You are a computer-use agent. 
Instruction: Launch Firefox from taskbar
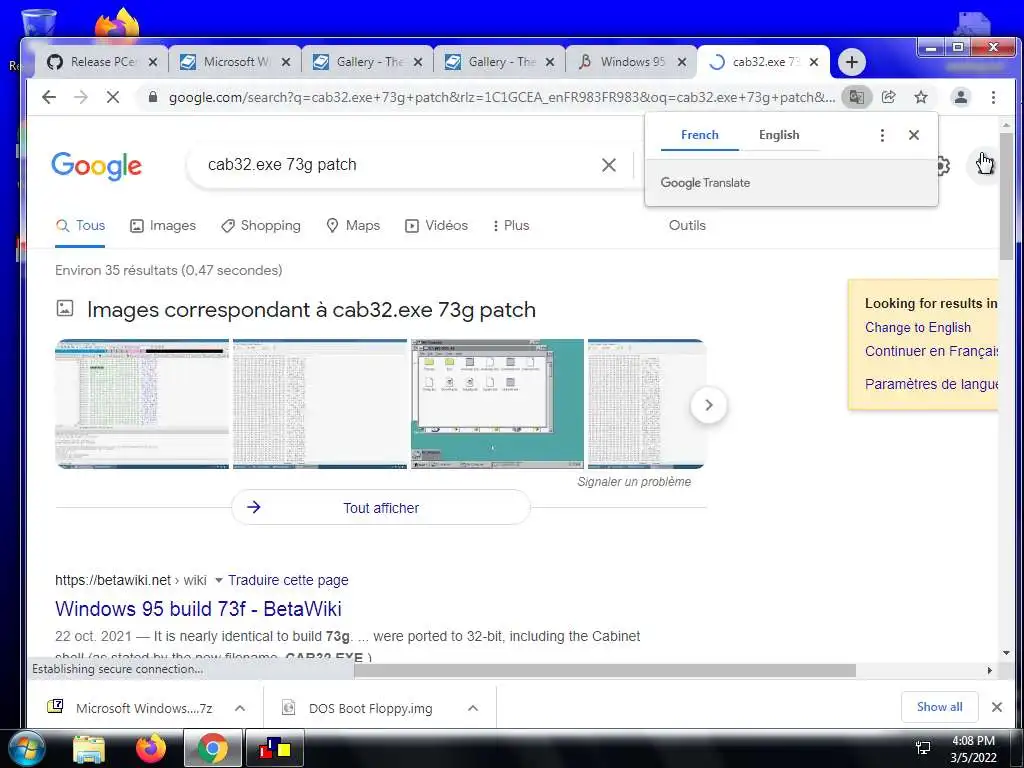[151, 748]
